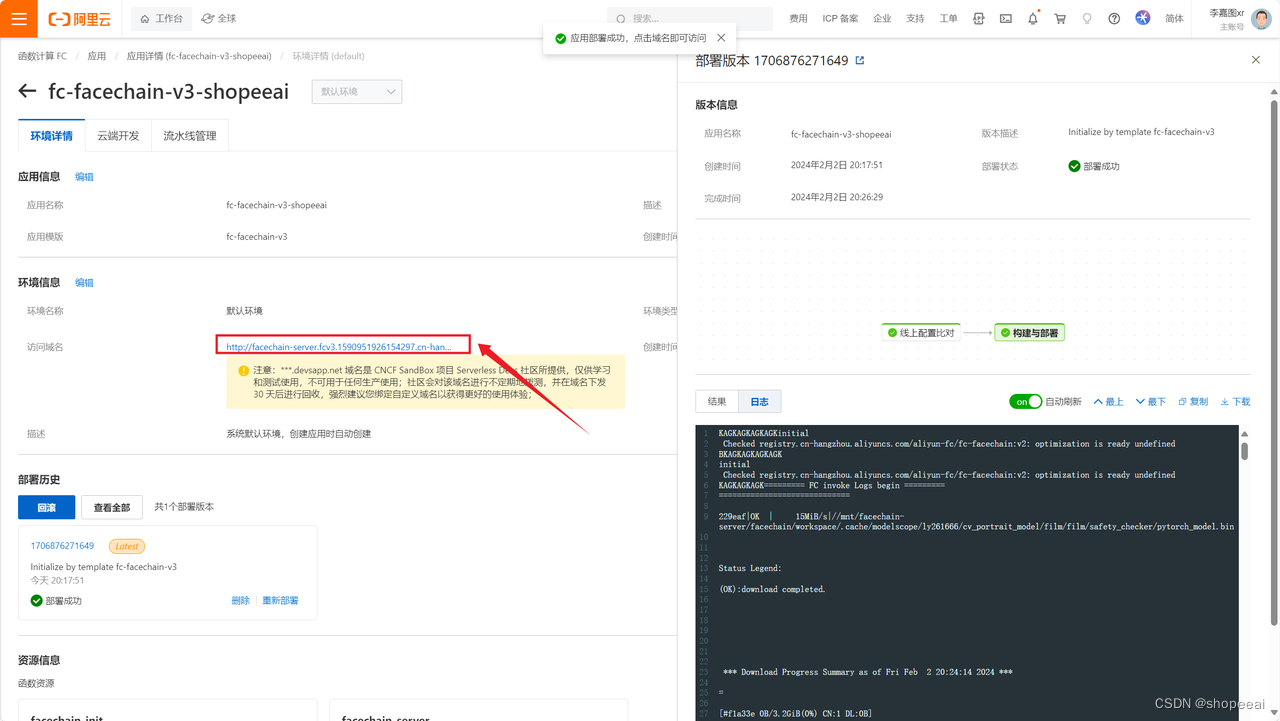Click the 回滚 rollback button

coord(46,508)
